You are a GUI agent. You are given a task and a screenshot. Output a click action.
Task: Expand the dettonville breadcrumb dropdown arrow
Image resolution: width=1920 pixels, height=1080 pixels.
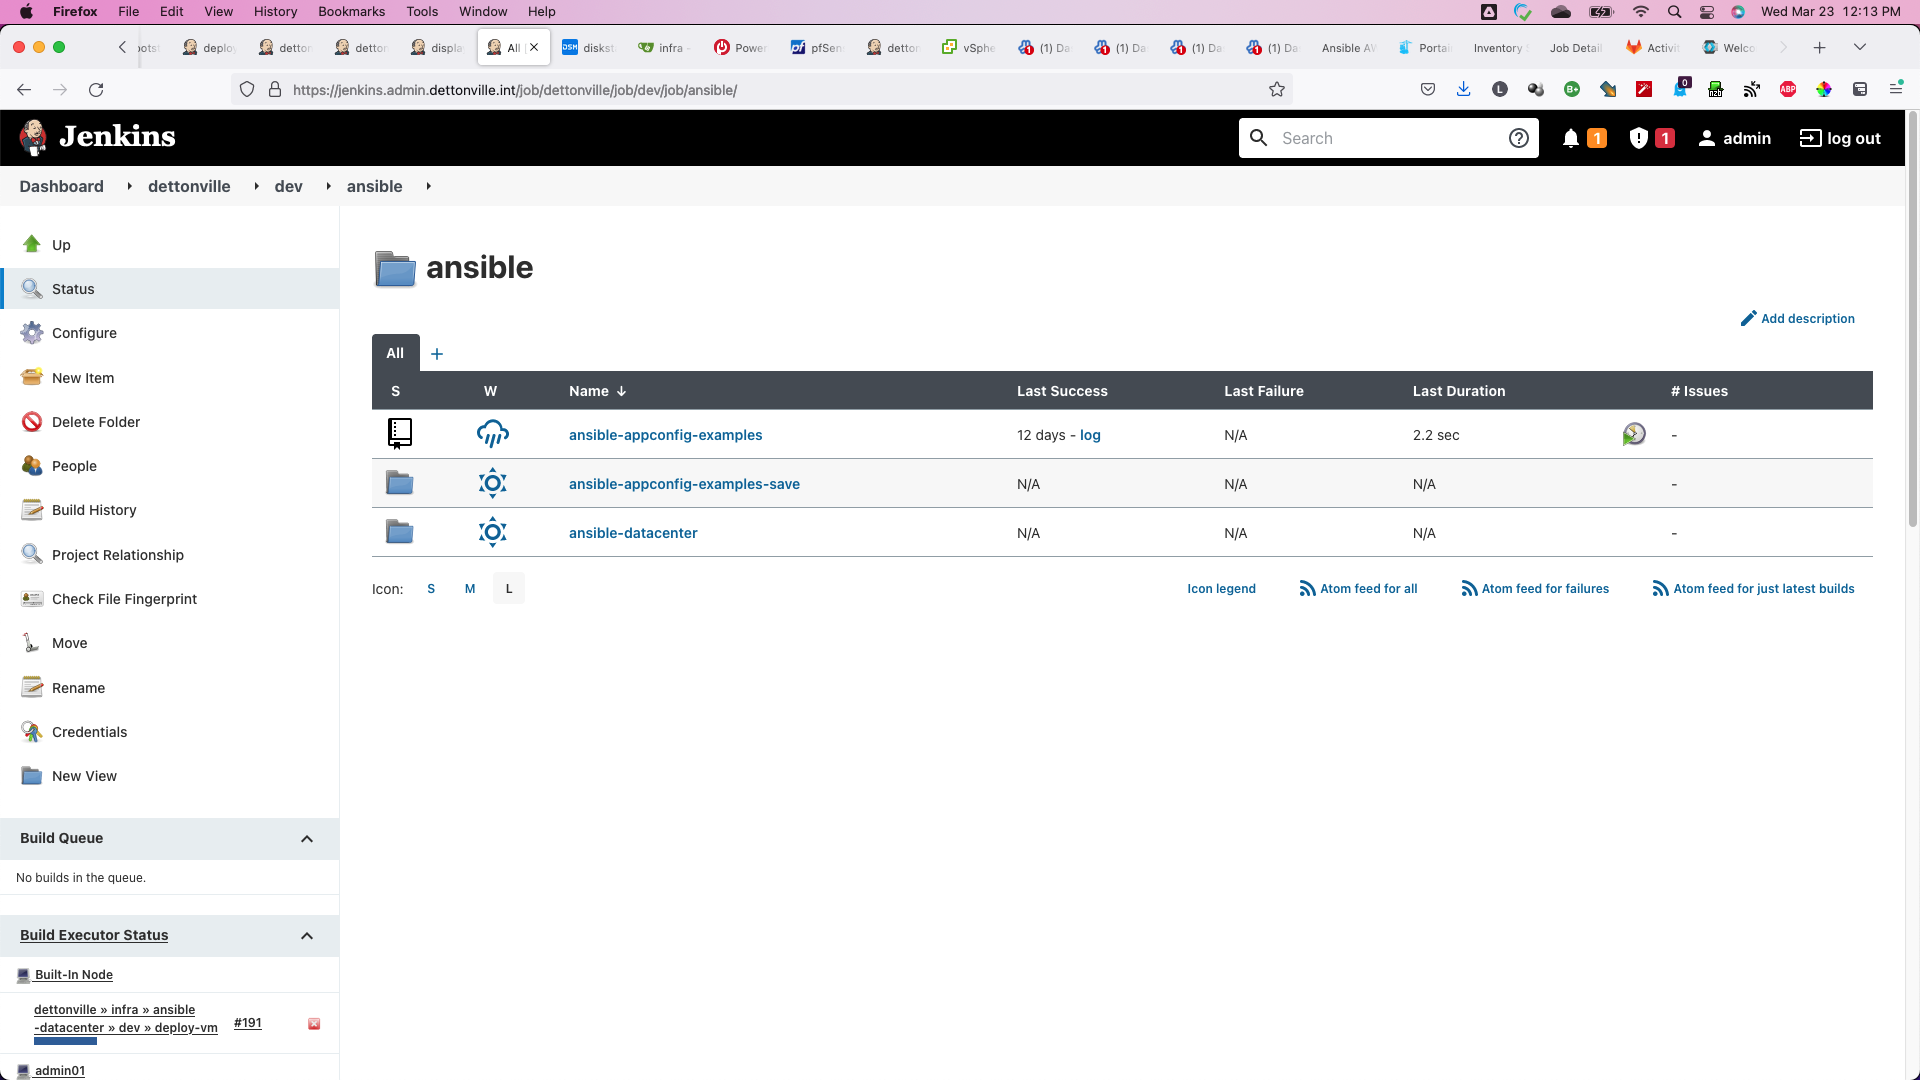click(256, 187)
